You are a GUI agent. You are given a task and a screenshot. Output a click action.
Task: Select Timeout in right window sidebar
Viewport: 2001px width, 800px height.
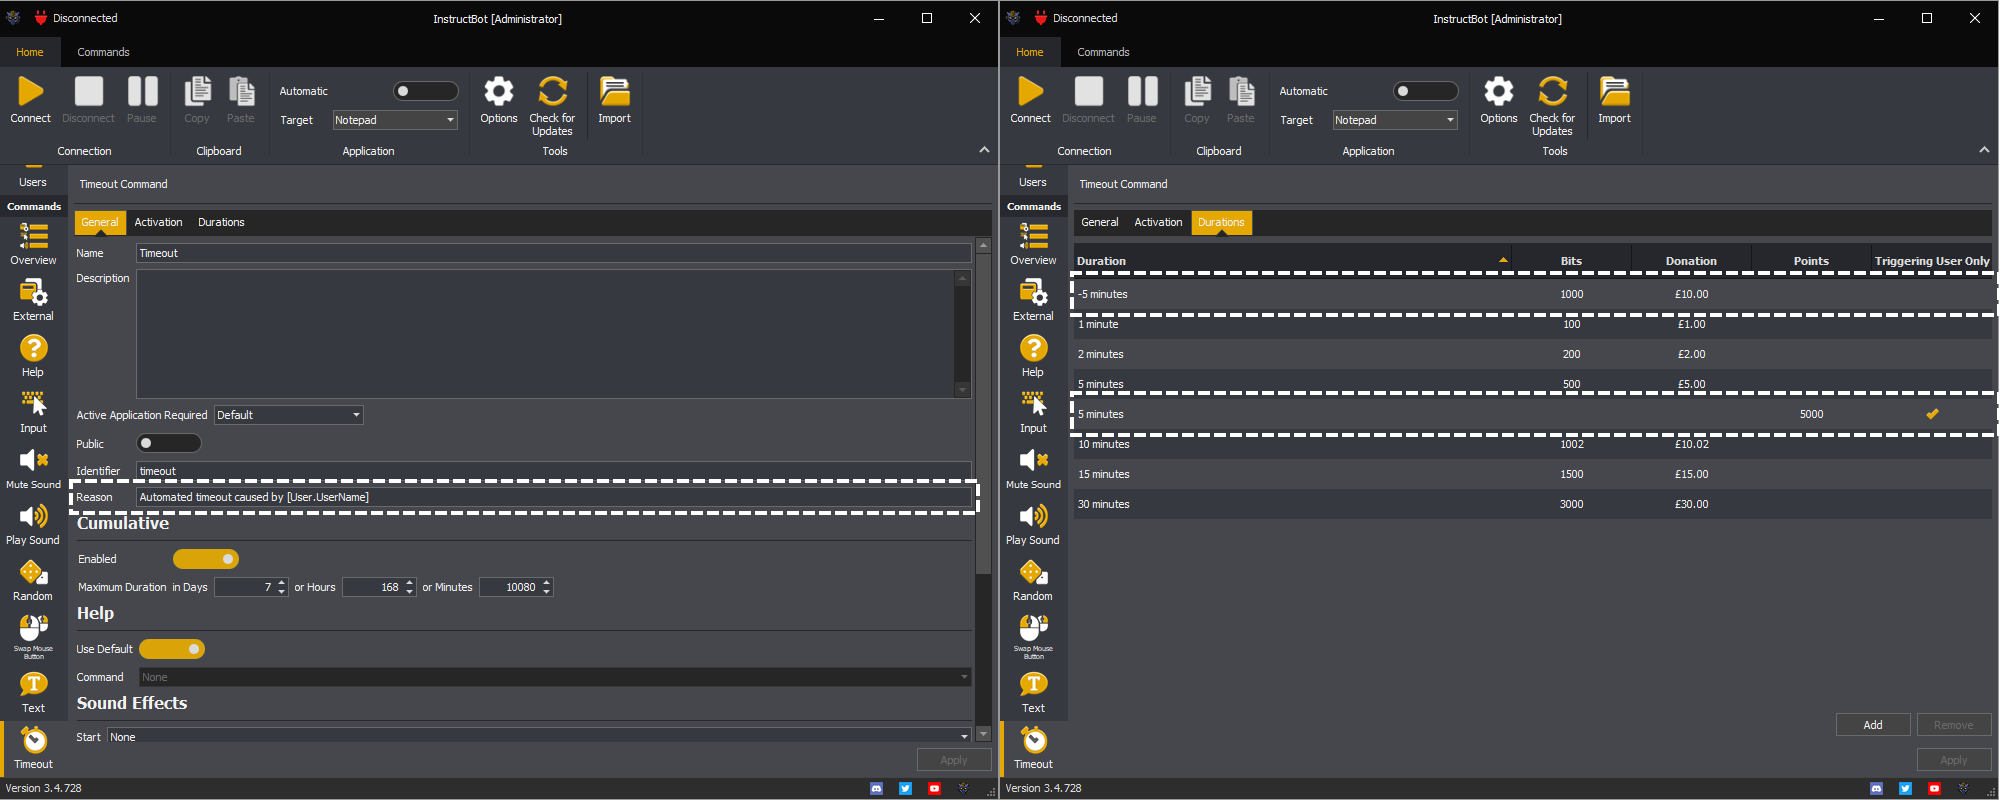(1033, 748)
